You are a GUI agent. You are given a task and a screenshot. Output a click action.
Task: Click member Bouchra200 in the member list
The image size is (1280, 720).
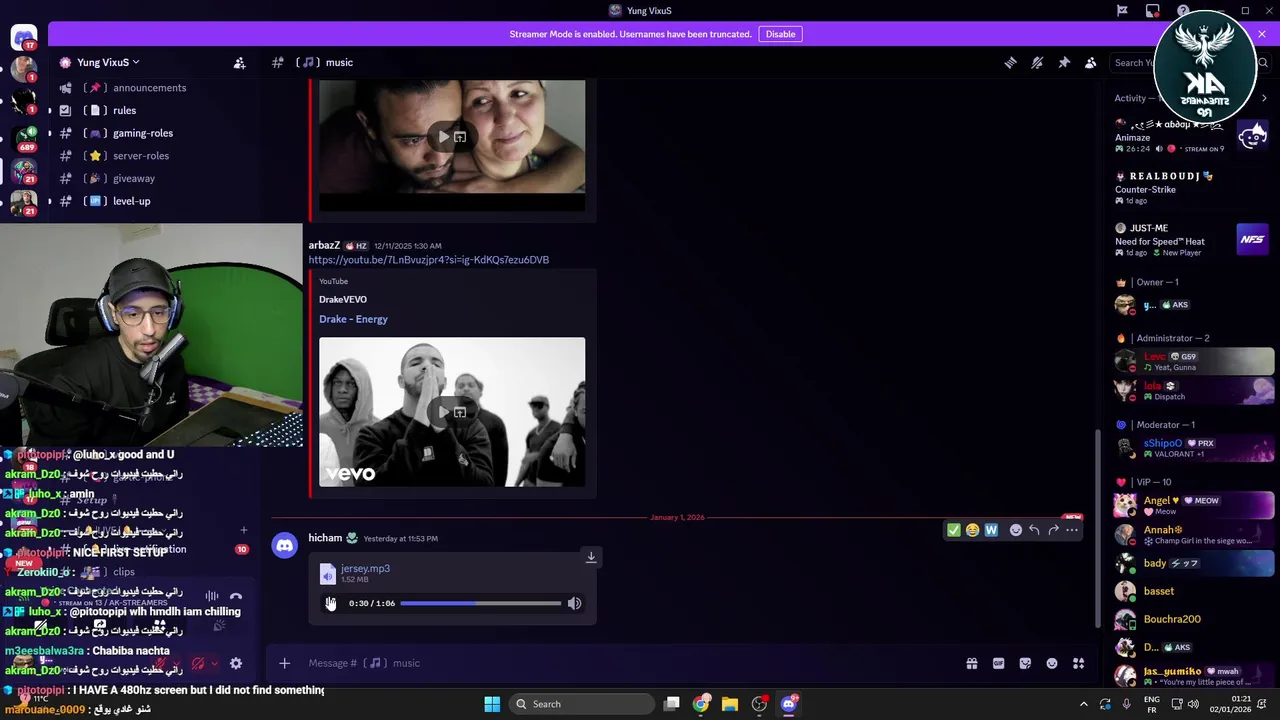point(1192,619)
